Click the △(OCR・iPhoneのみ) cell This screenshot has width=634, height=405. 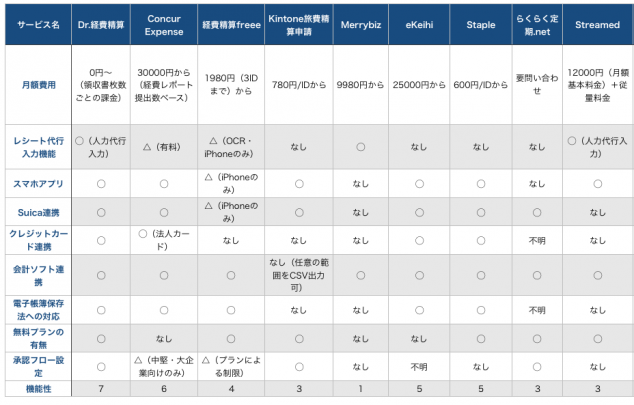click(x=231, y=147)
